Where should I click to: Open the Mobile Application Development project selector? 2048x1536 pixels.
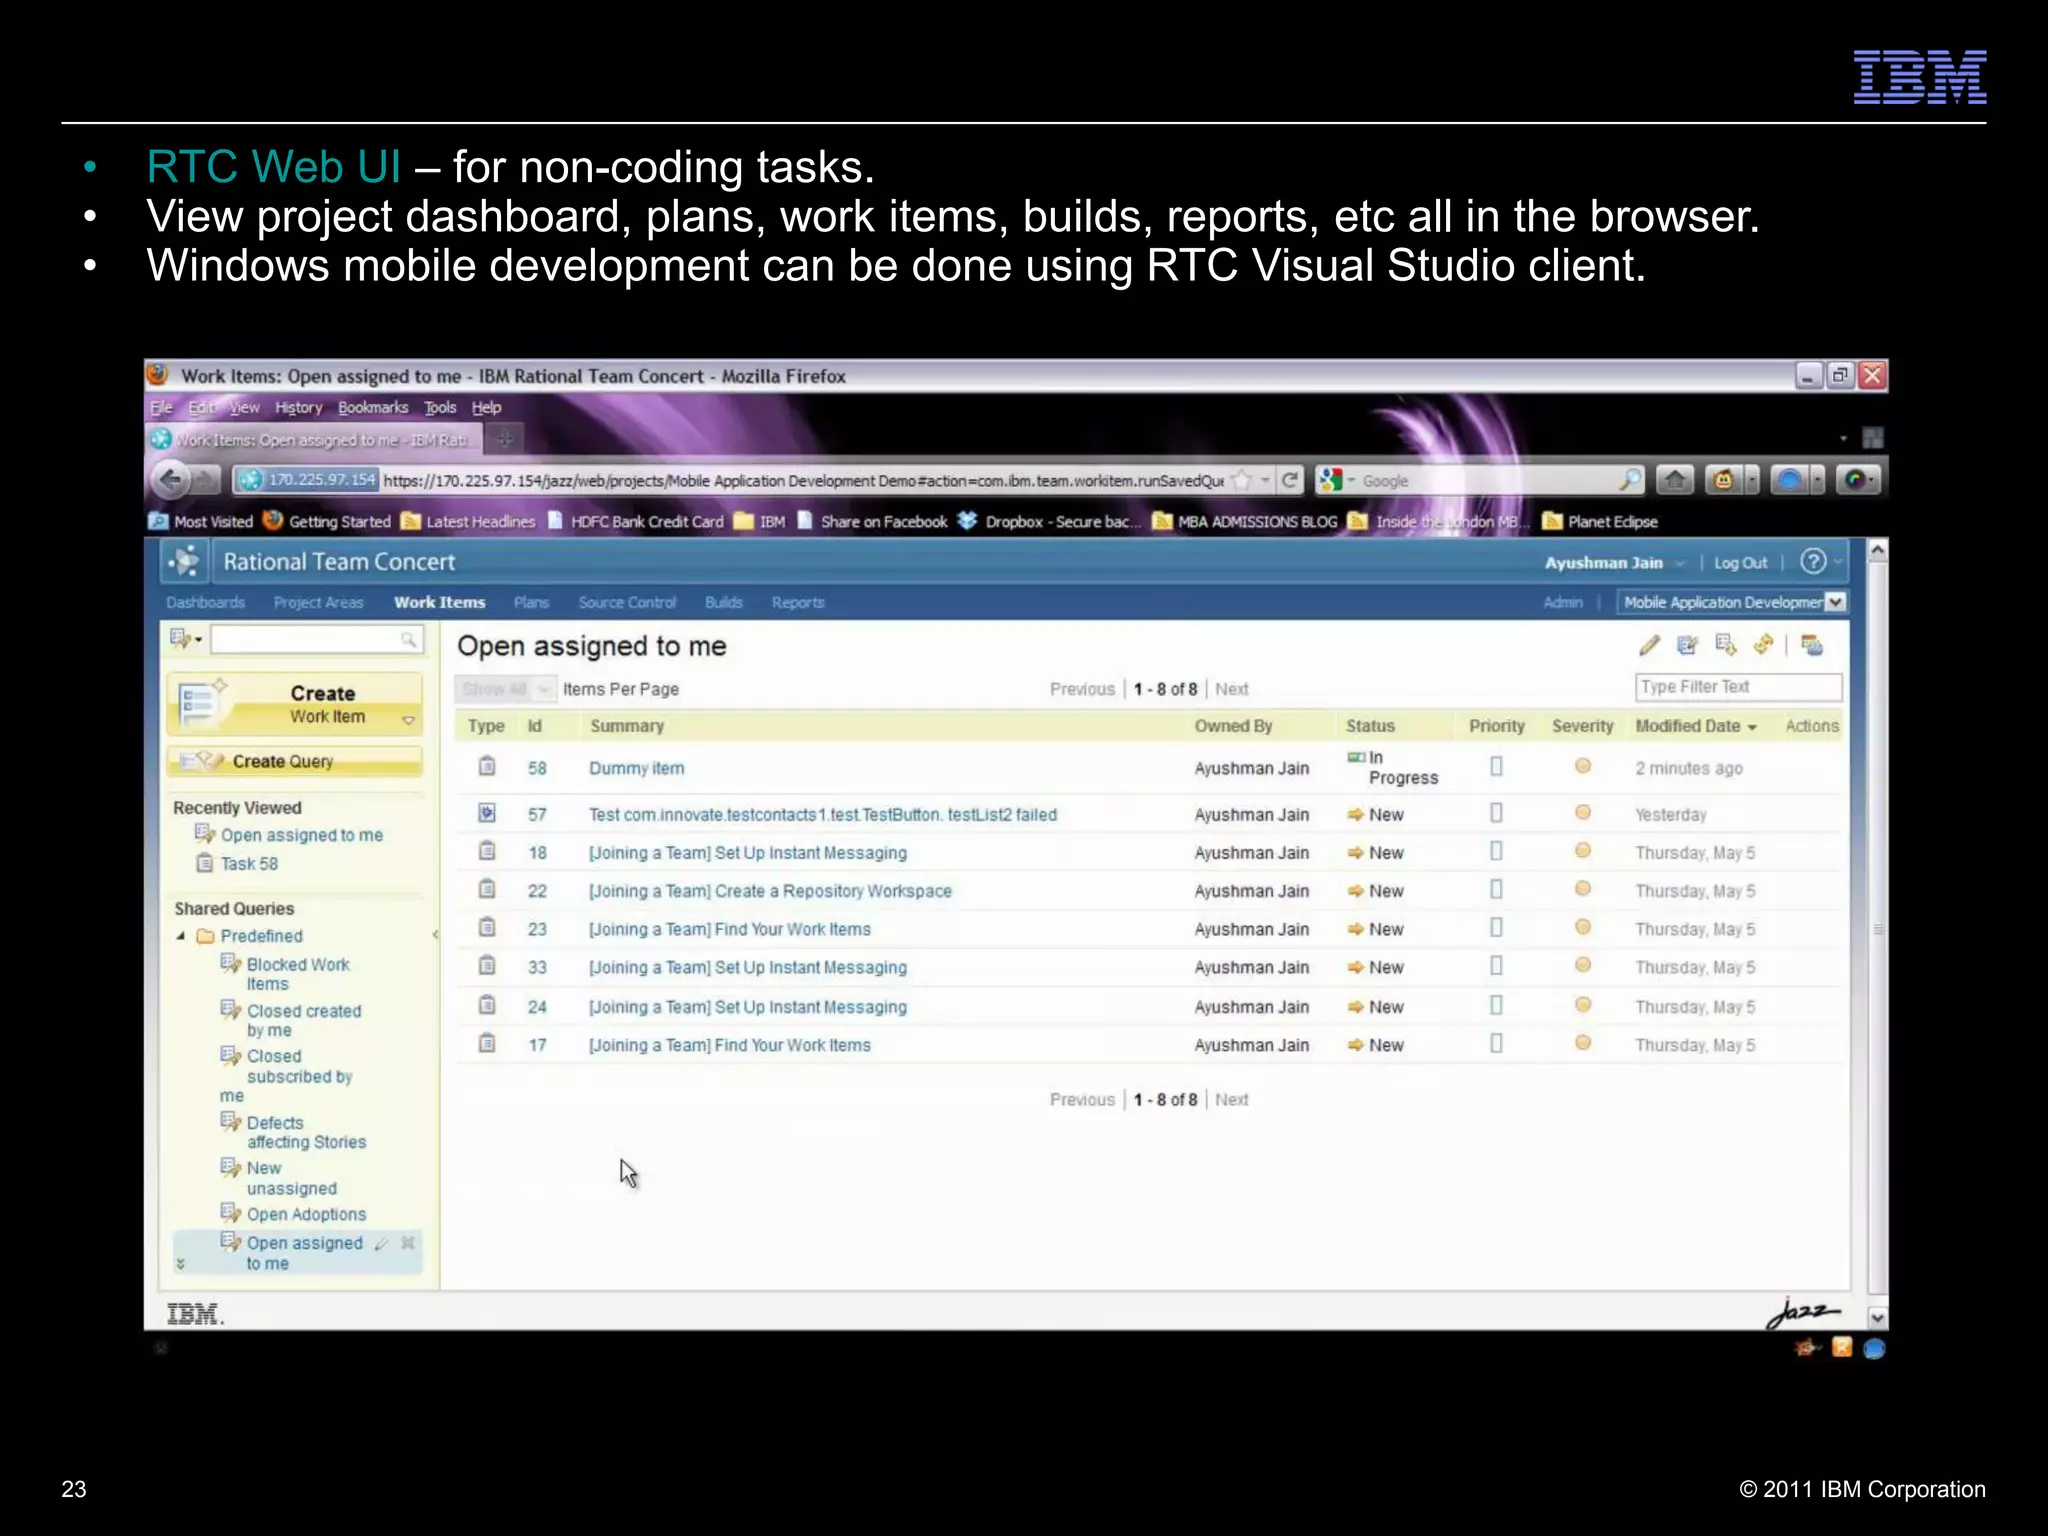click(1733, 602)
